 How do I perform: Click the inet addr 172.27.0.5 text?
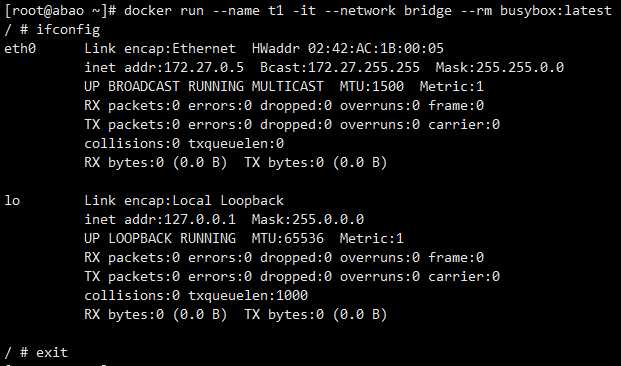click(x=164, y=68)
